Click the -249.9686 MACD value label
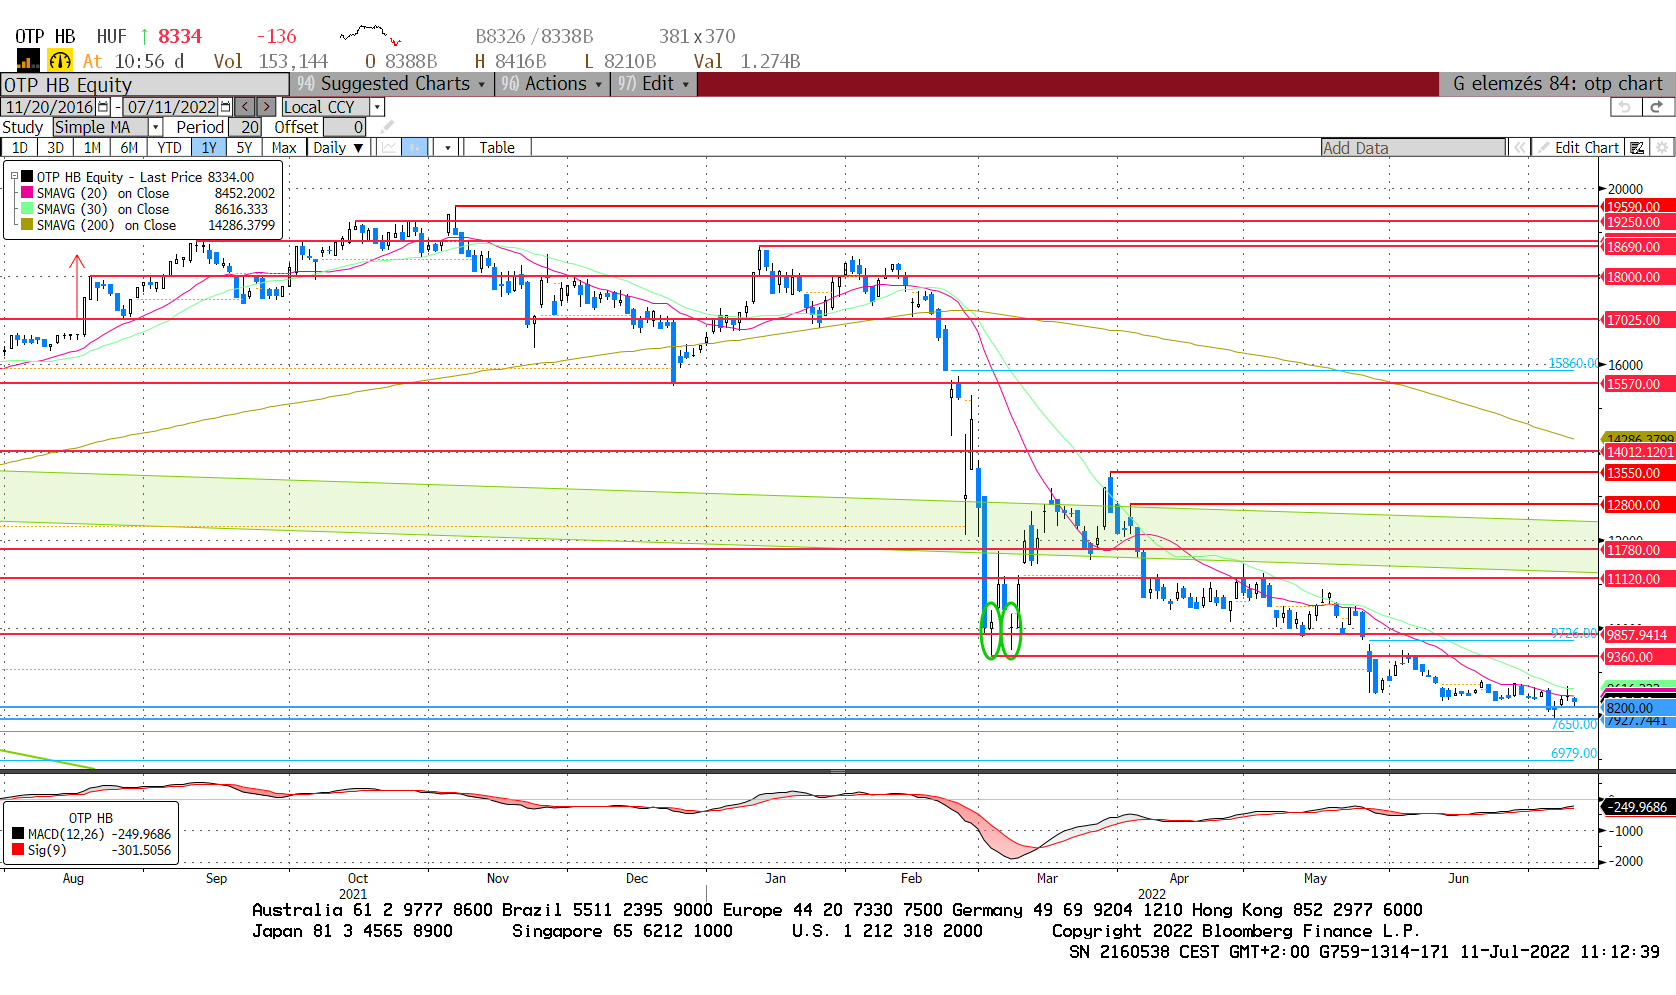The height and width of the screenshot is (995, 1676). [1639, 807]
